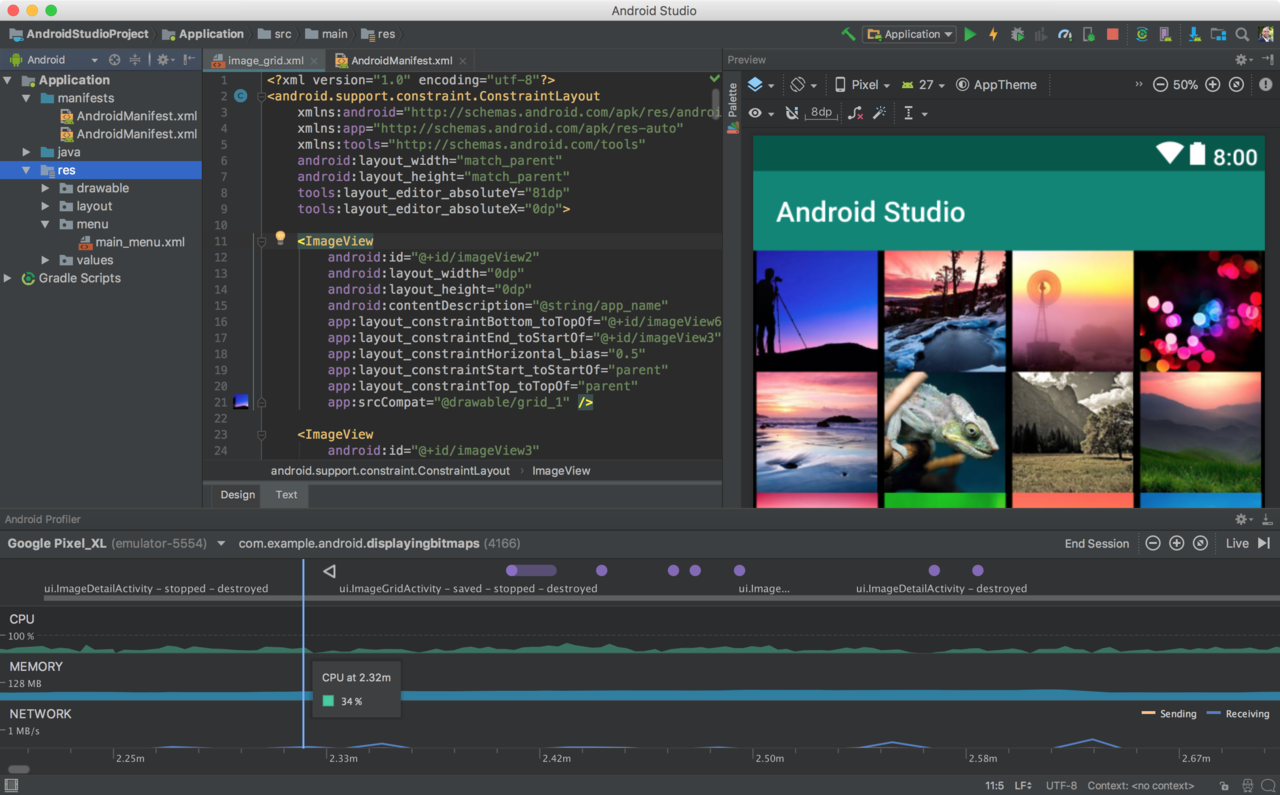Open the Android Profiler from the toolbar
Screen dimensions: 1280x795
tap(1064, 33)
